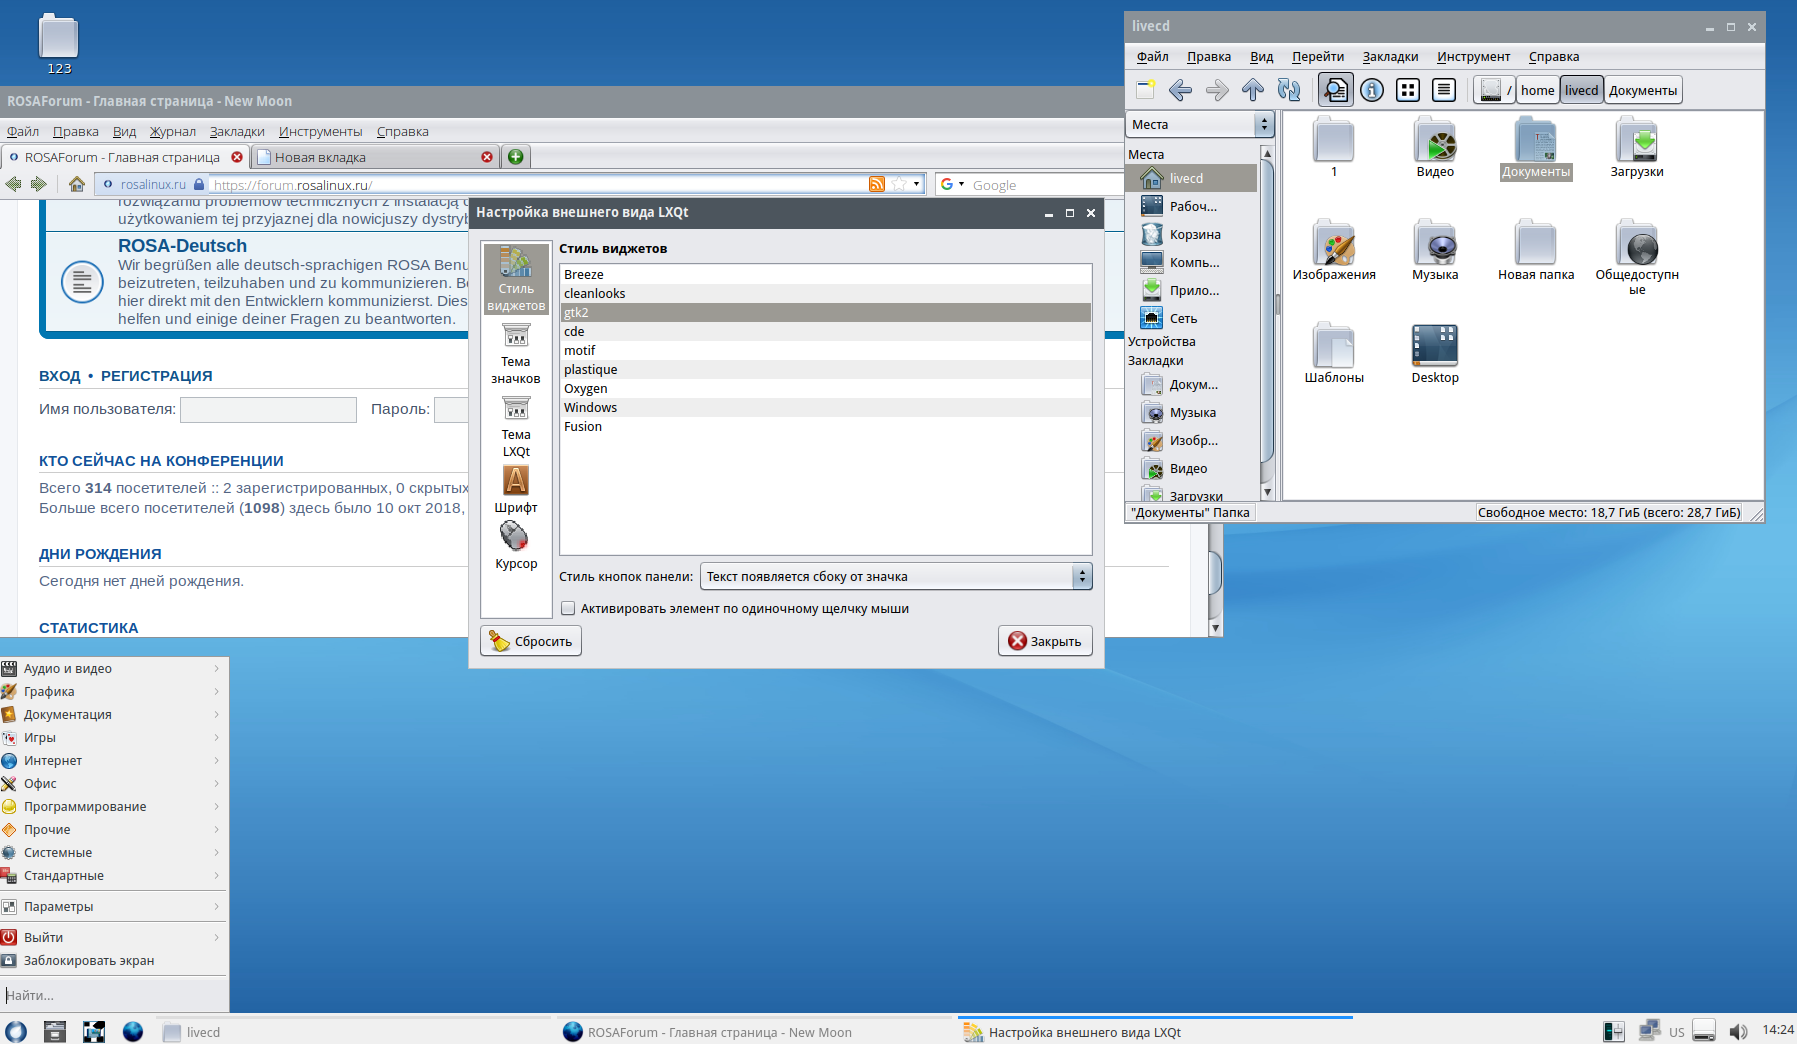Click the Reset button in appearance settings
This screenshot has width=1797, height=1044.
(531, 641)
